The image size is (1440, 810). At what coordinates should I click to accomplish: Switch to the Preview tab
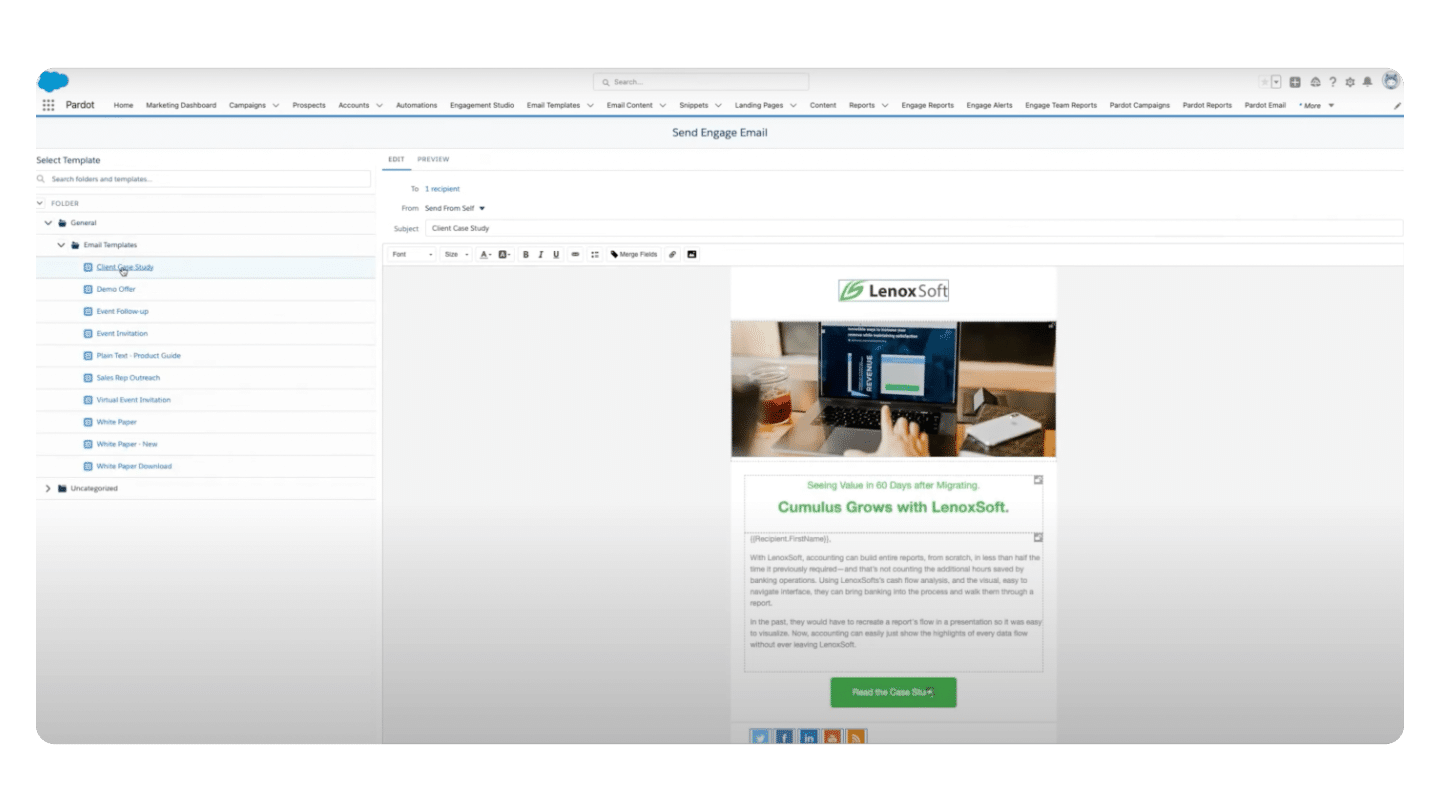[x=433, y=159]
